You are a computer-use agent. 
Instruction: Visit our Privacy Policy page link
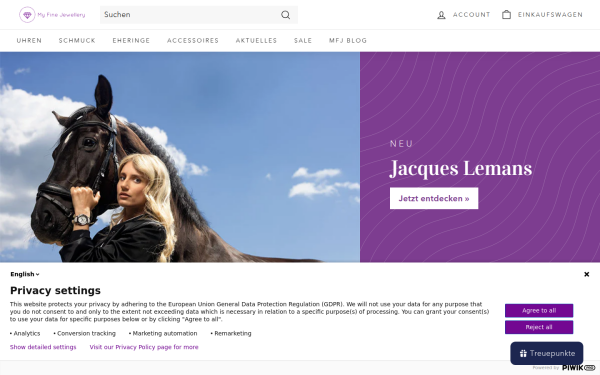[x=144, y=347]
